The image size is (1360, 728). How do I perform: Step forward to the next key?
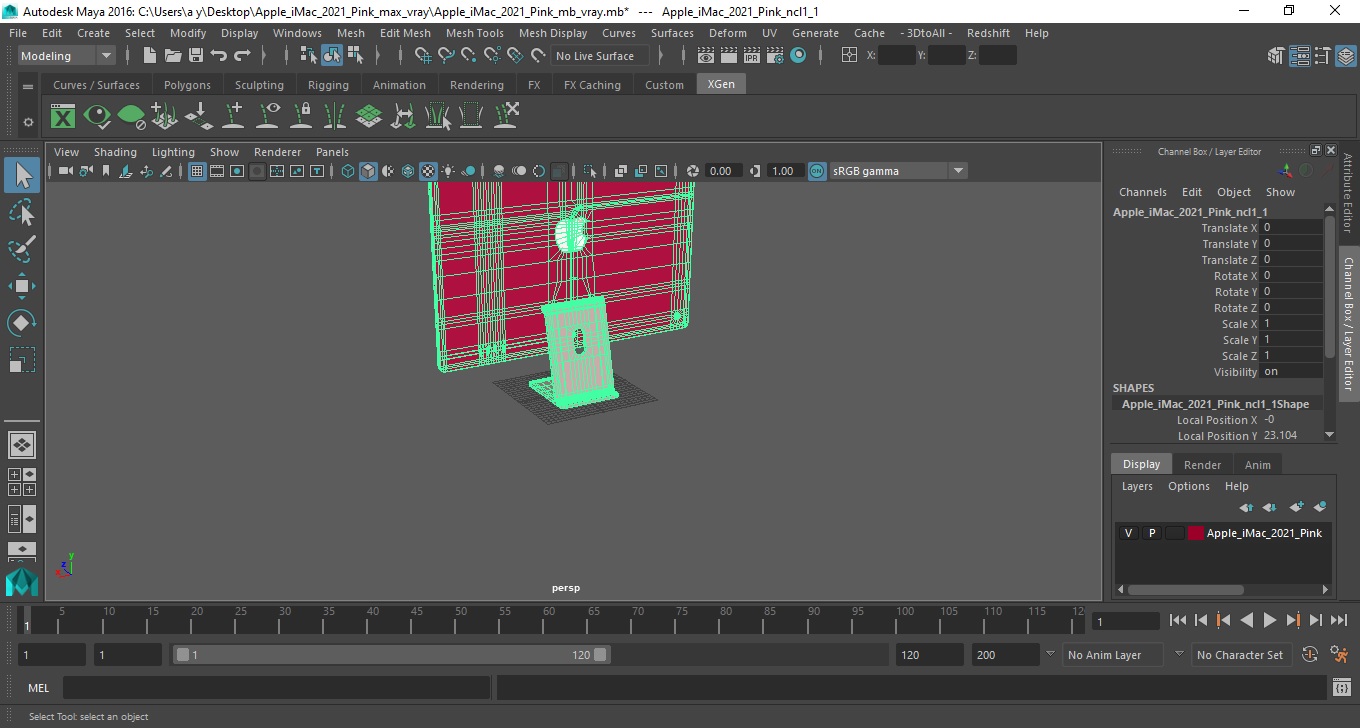(x=1292, y=621)
